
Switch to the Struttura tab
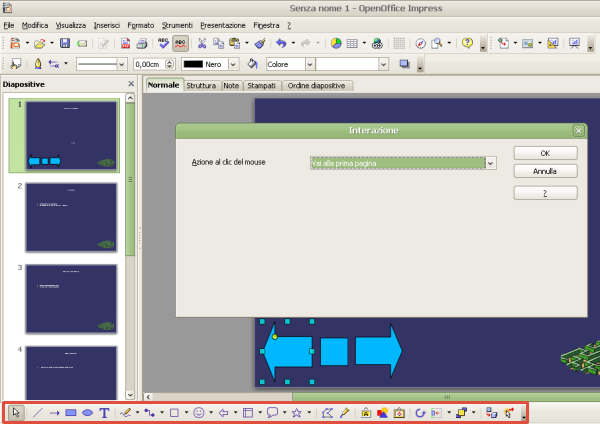(200, 86)
